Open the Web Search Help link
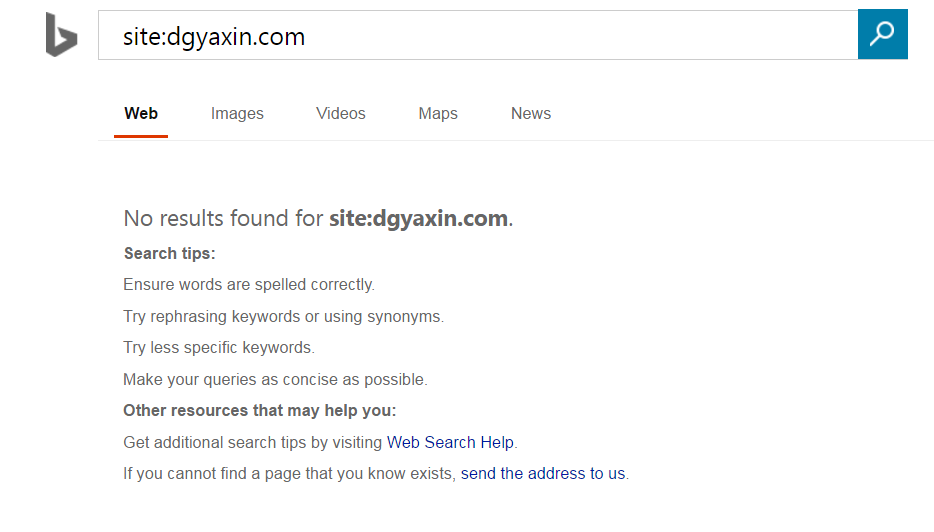Viewport: 934px width, 532px height. point(450,442)
